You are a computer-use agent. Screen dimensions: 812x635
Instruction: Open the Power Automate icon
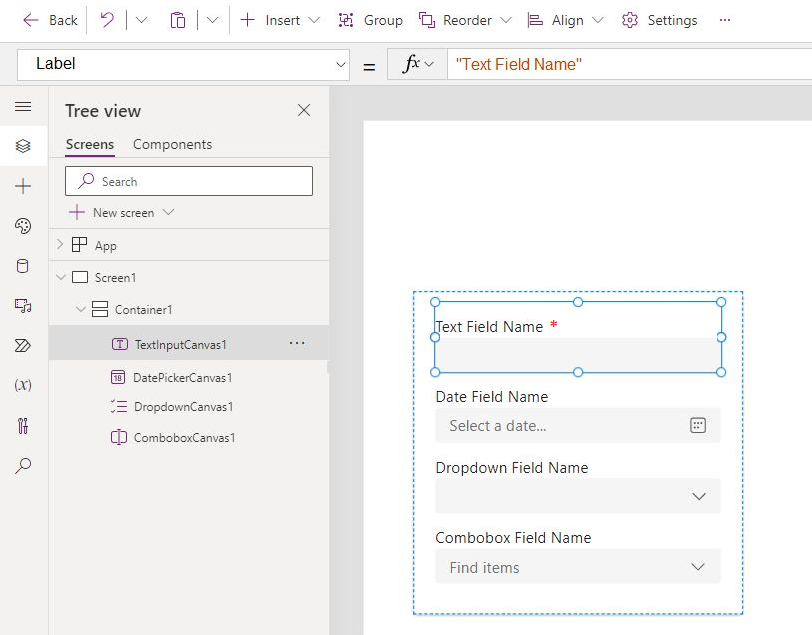[x=23, y=345]
